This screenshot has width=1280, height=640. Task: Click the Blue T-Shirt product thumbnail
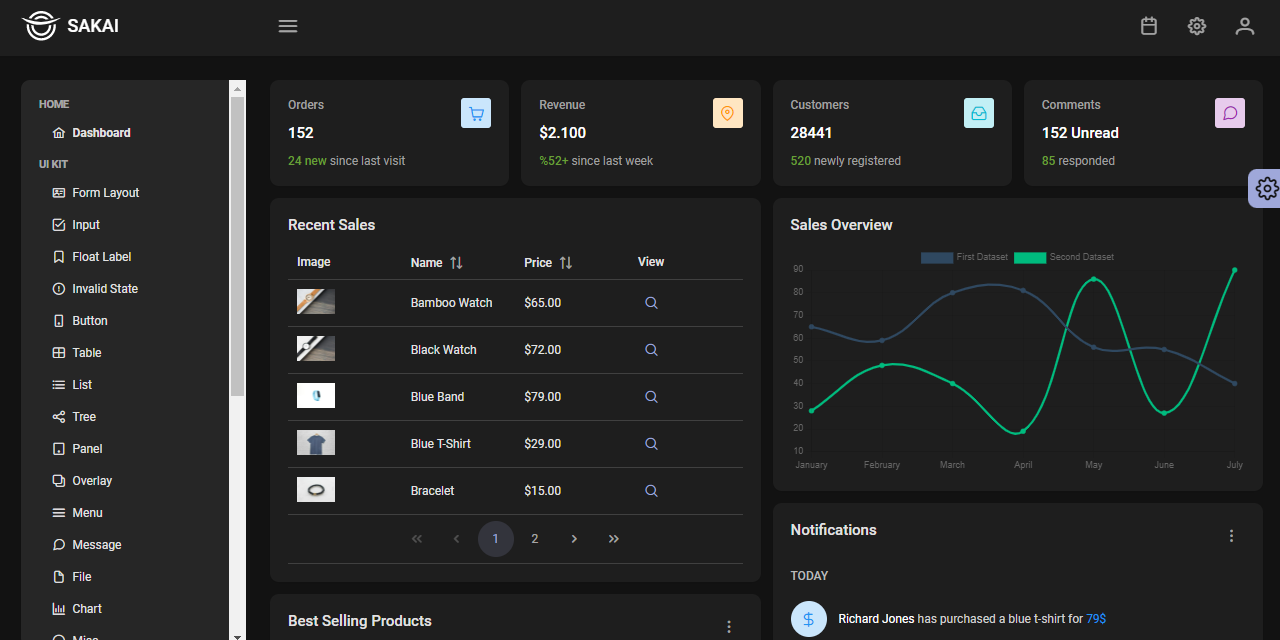315,442
